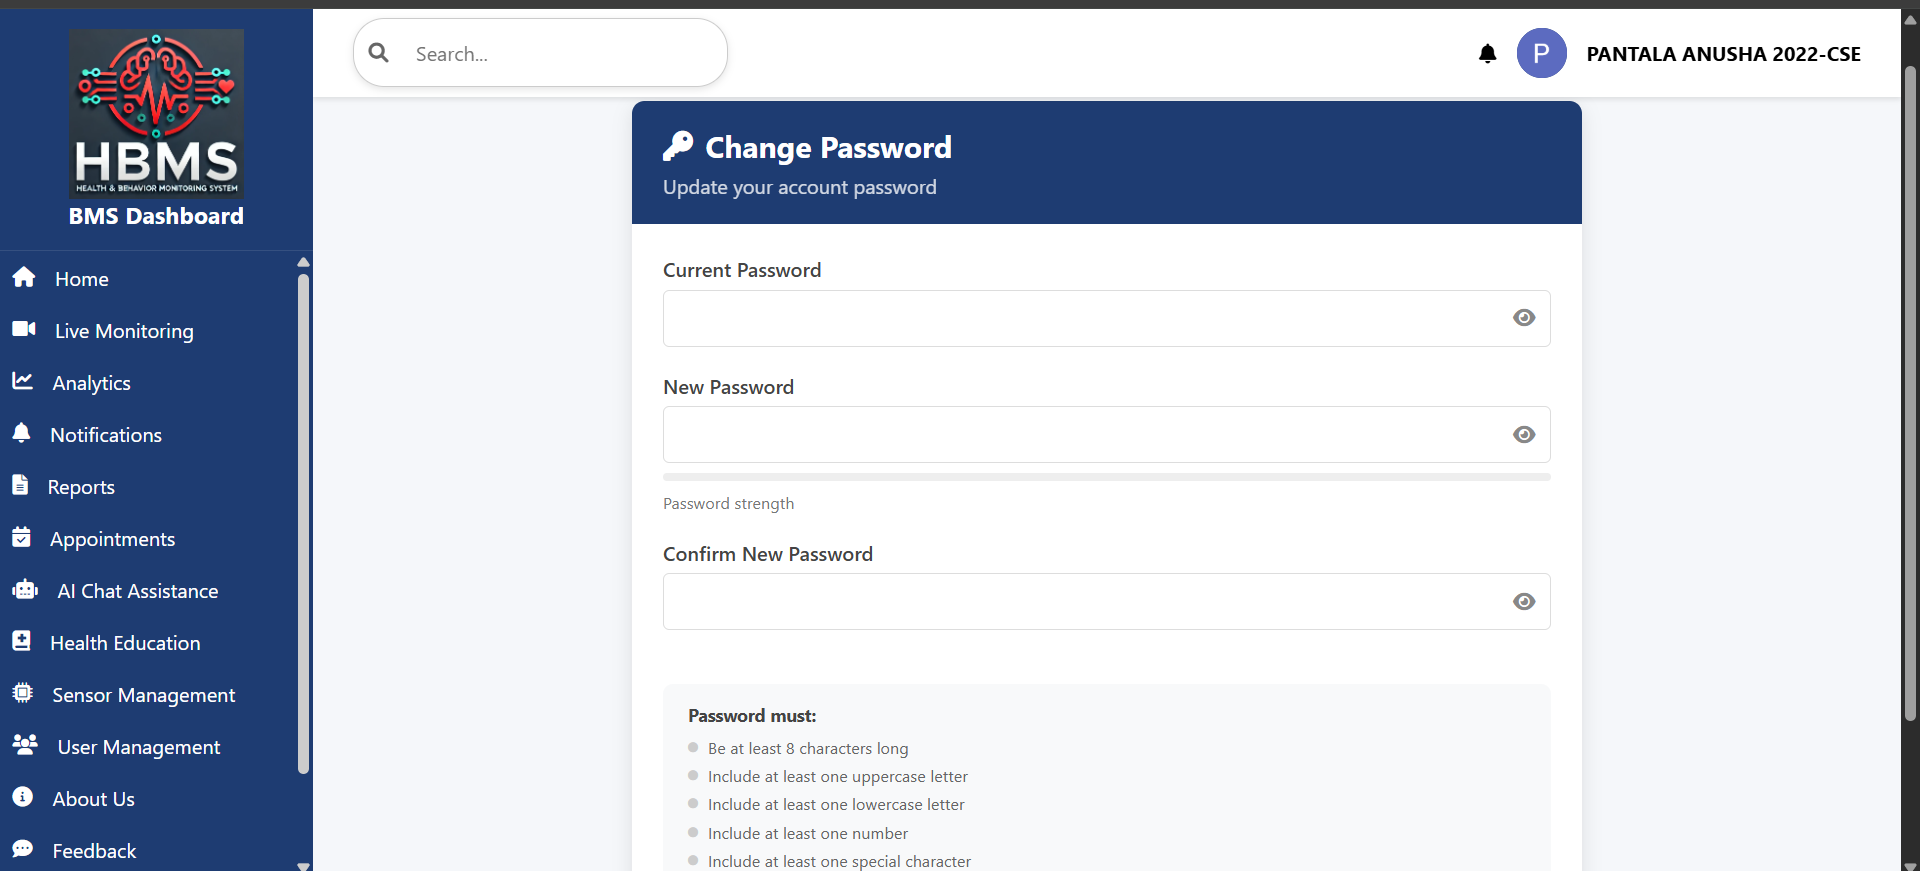The height and width of the screenshot is (871, 1920).
Task: Open the About Us page
Action: point(93,798)
